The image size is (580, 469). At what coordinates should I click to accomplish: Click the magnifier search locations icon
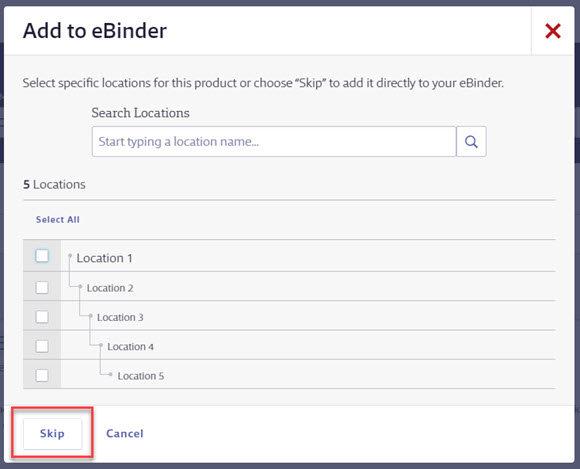pos(471,142)
